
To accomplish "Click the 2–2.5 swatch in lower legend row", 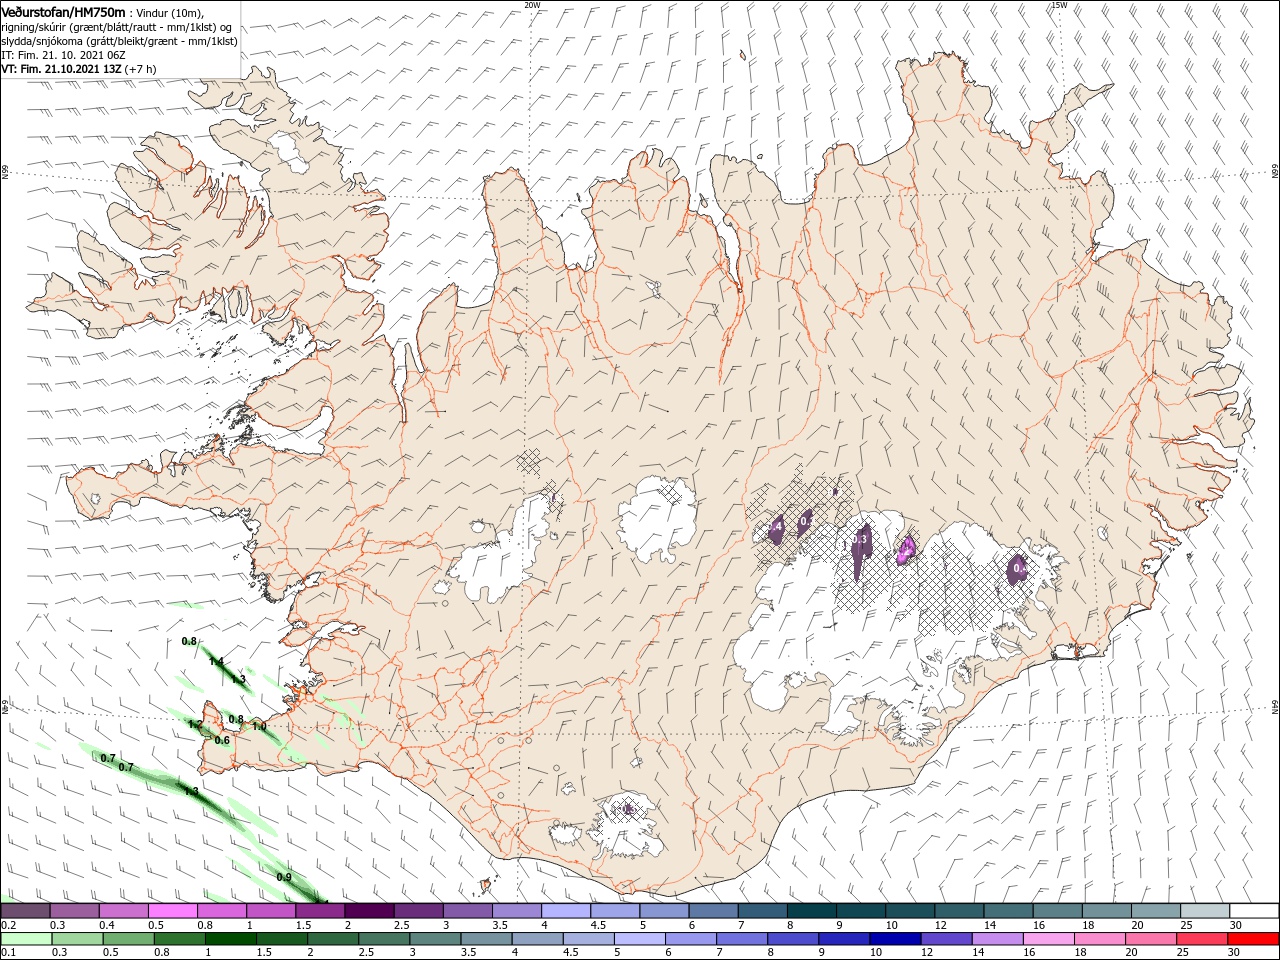I will 333,939.
